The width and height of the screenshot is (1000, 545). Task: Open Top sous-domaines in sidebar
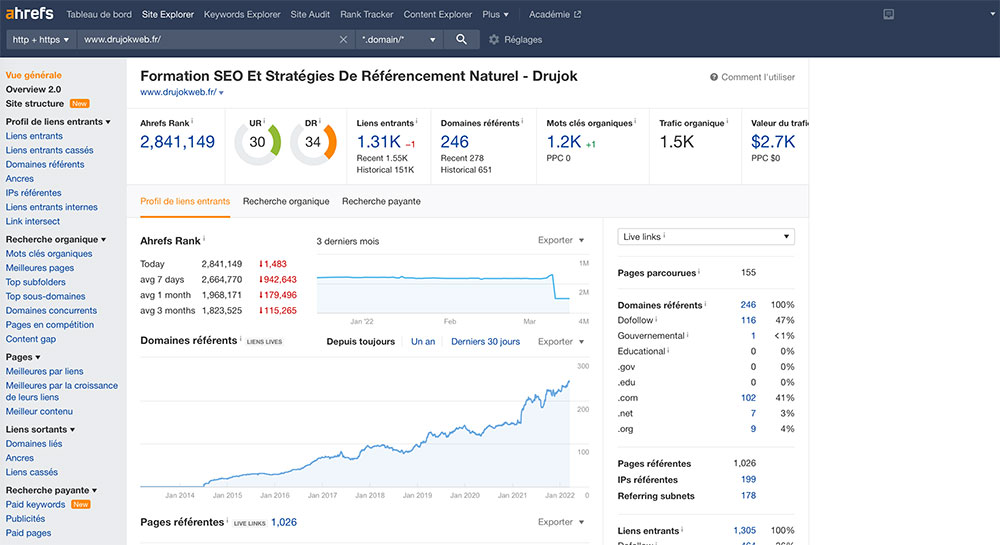coord(45,296)
